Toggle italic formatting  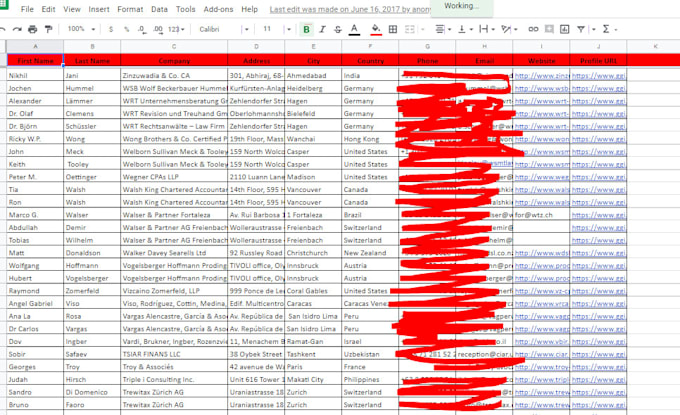pos(322,29)
